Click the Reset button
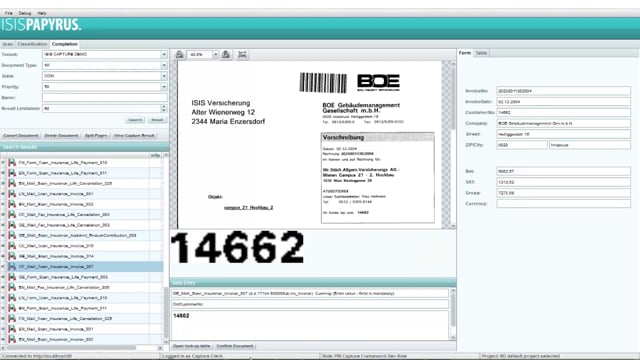The width and height of the screenshot is (640, 360). pos(157,120)
